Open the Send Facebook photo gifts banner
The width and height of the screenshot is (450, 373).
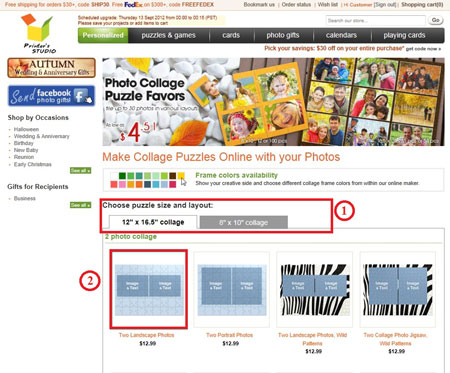pyautogui.click(x=51, y=96)
